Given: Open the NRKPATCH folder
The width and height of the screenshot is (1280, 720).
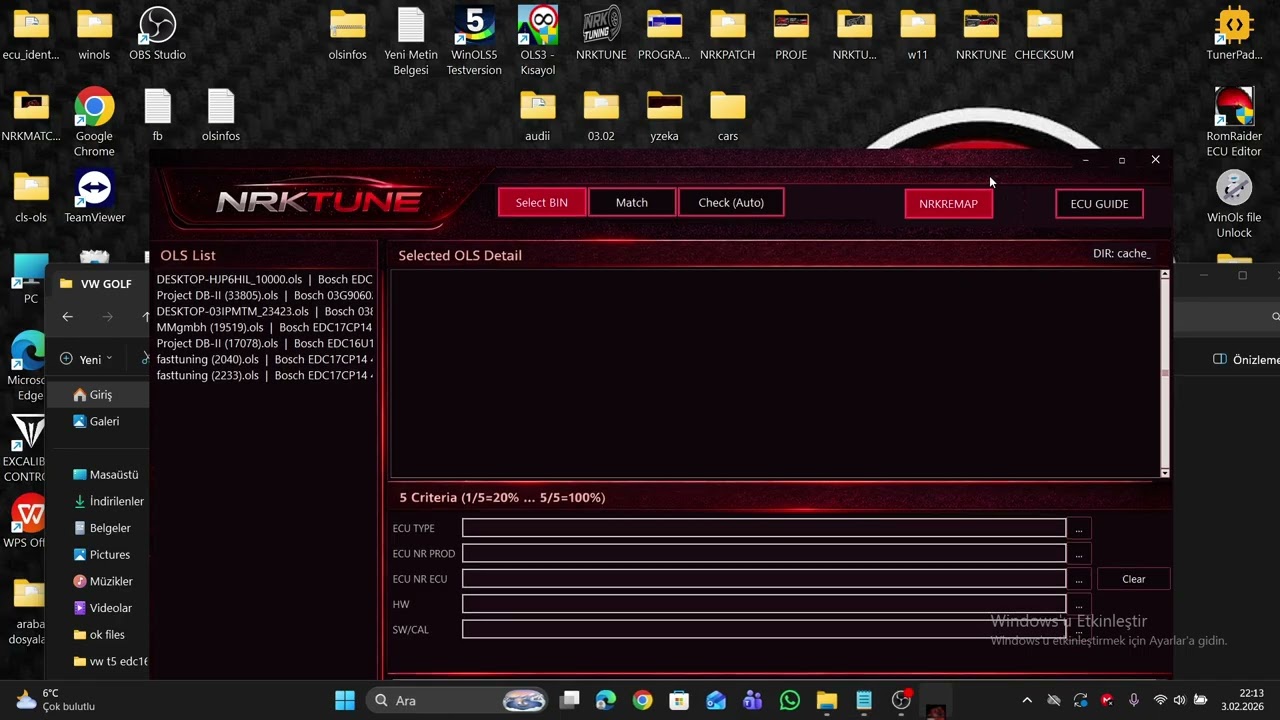Looking at the screenshot, I should [x=728, y=34].
